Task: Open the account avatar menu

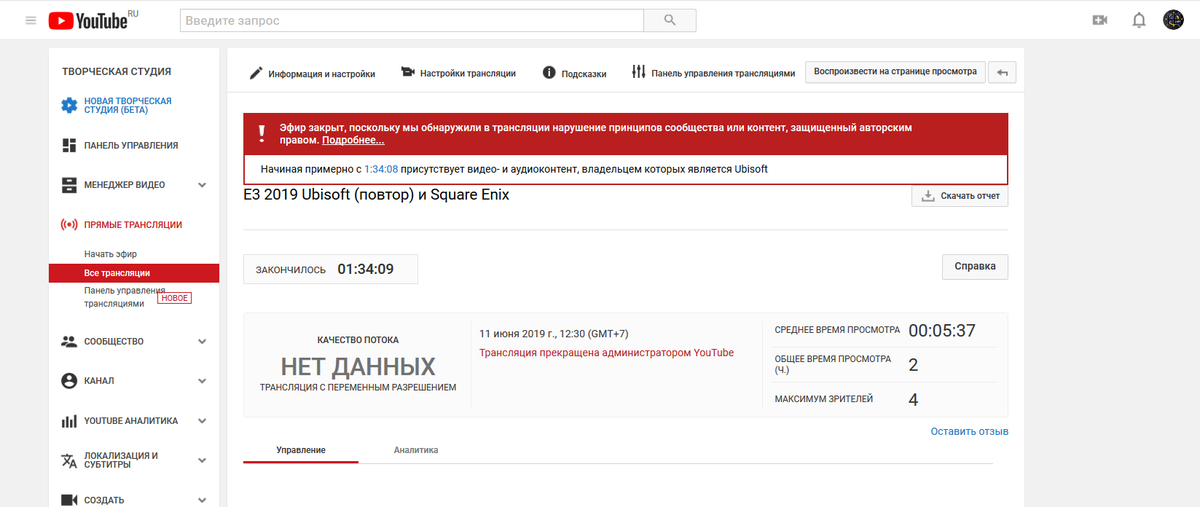Action: click(x=1174, y=20)
